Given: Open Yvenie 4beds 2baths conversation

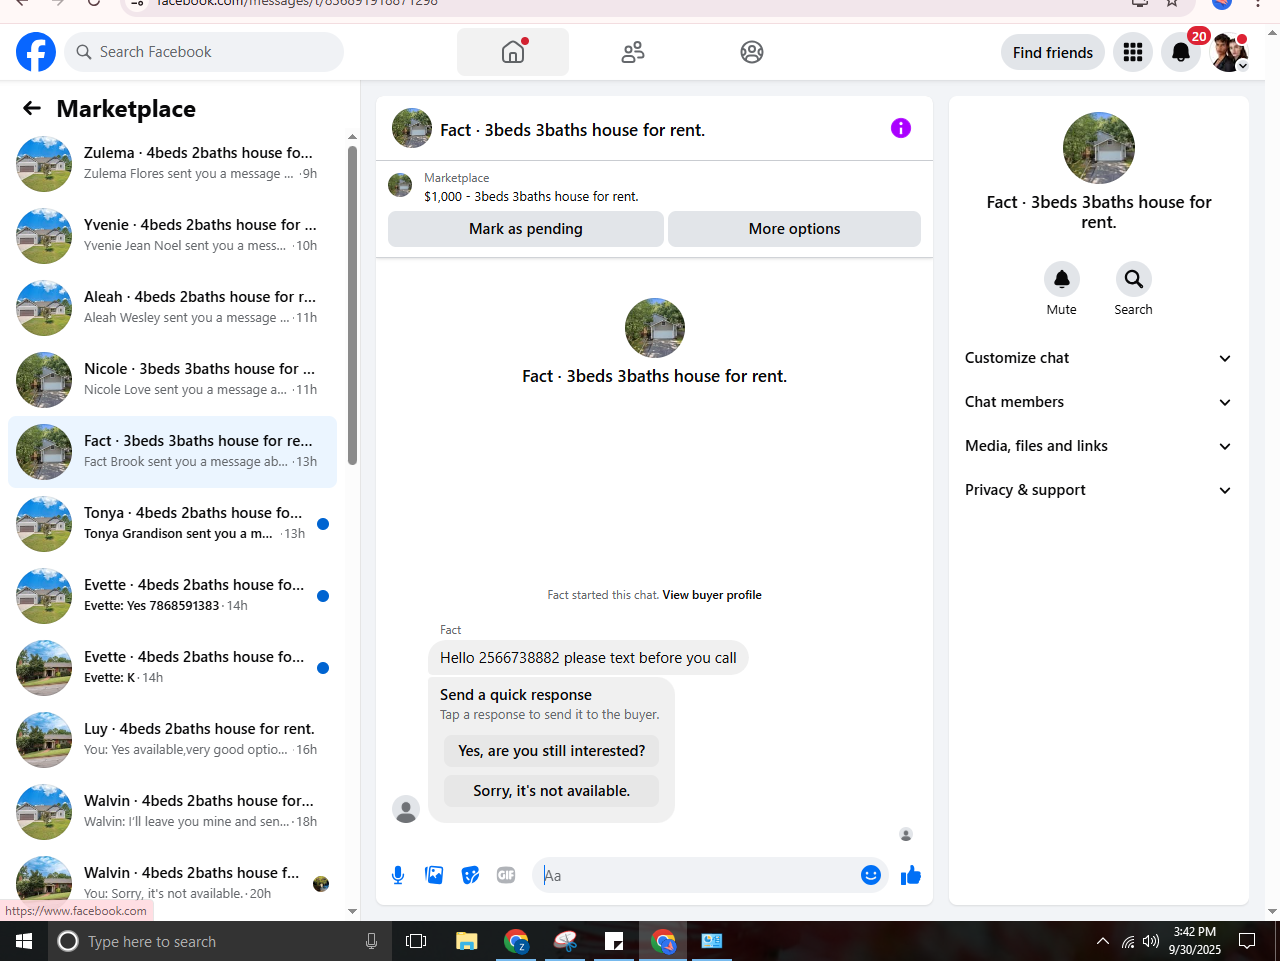Looking at the screenshot, I should (172, 236).
